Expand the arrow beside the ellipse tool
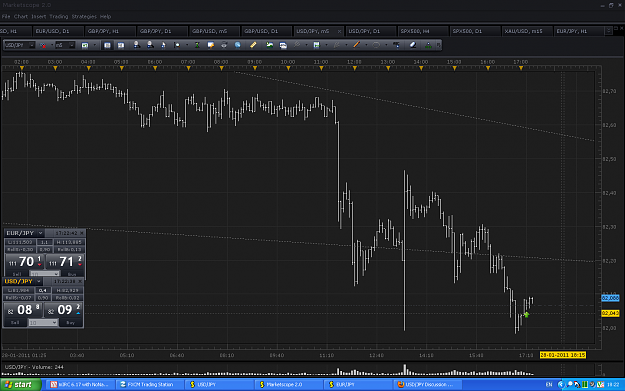The image size is (625, 391). tap(385, 45)
